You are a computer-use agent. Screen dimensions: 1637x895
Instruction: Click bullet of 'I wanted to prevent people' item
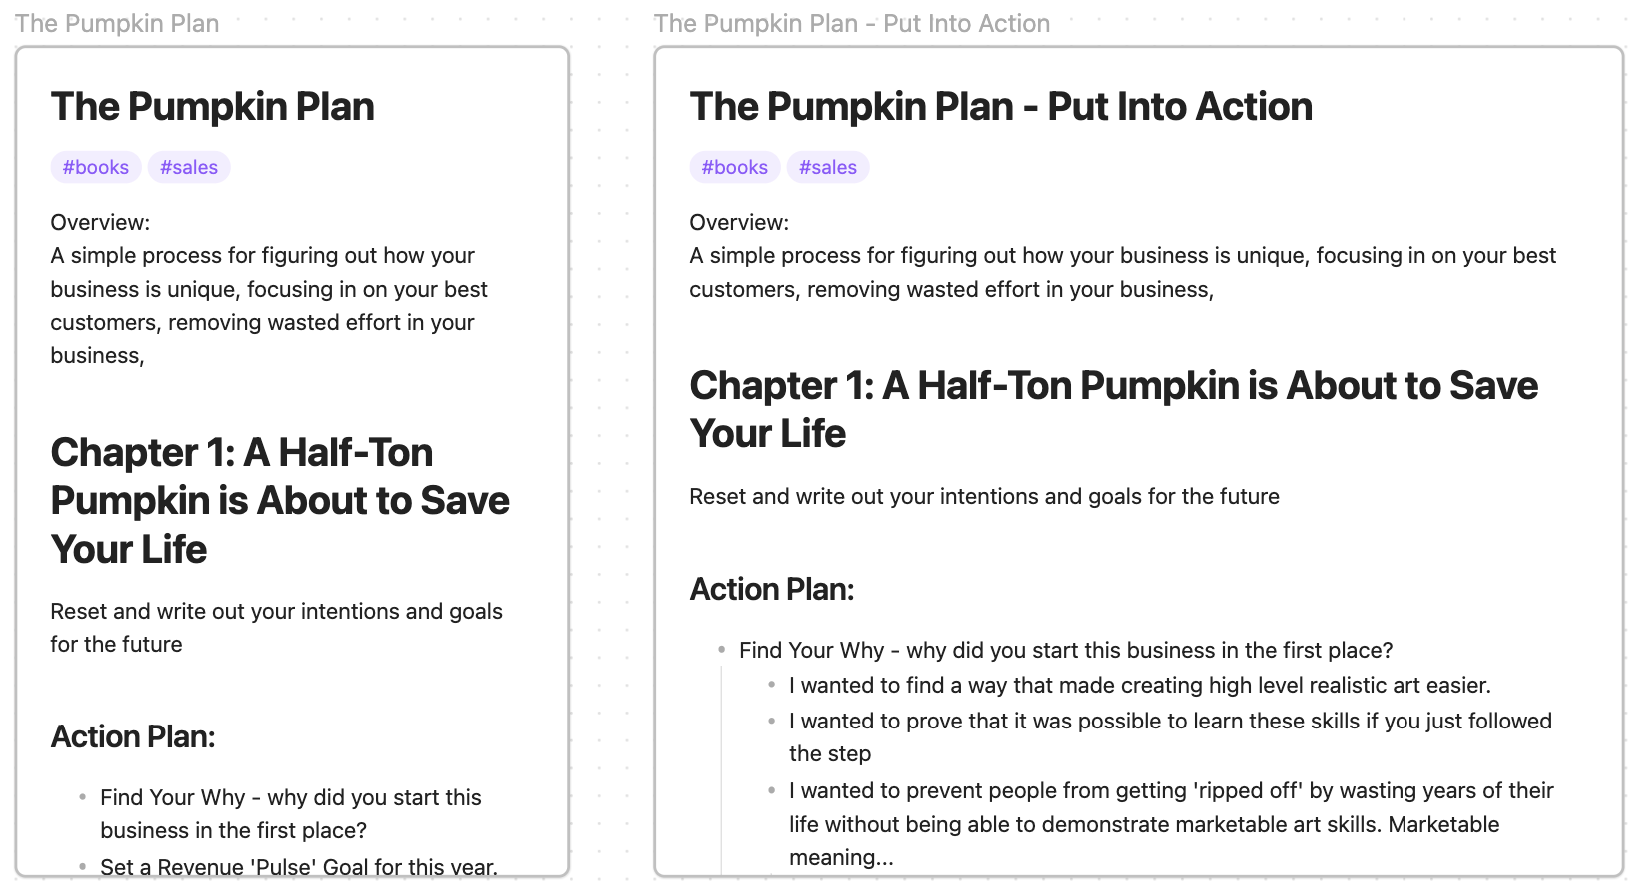point(772,790)
